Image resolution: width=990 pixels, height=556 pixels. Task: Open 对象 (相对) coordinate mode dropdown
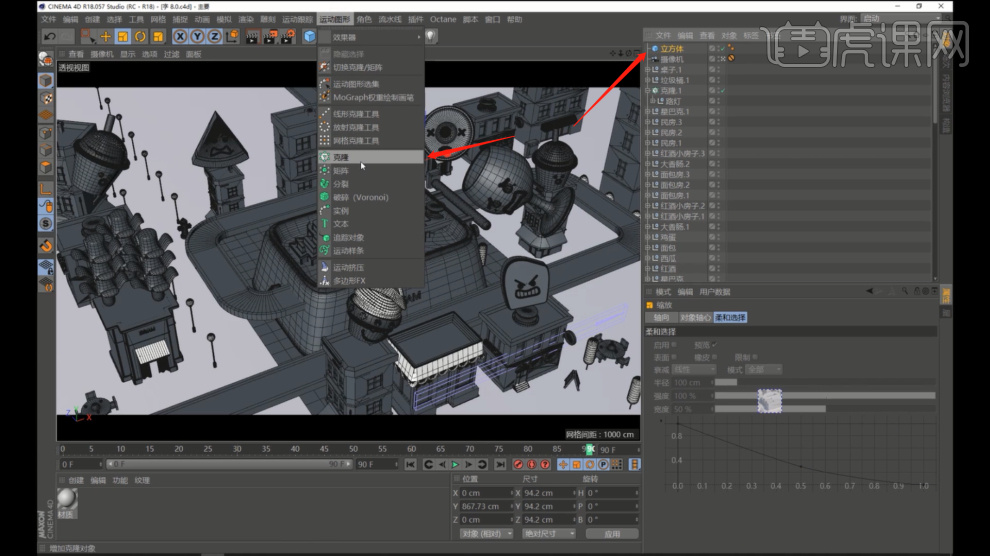pyautogui.click(x=486, y=534)
